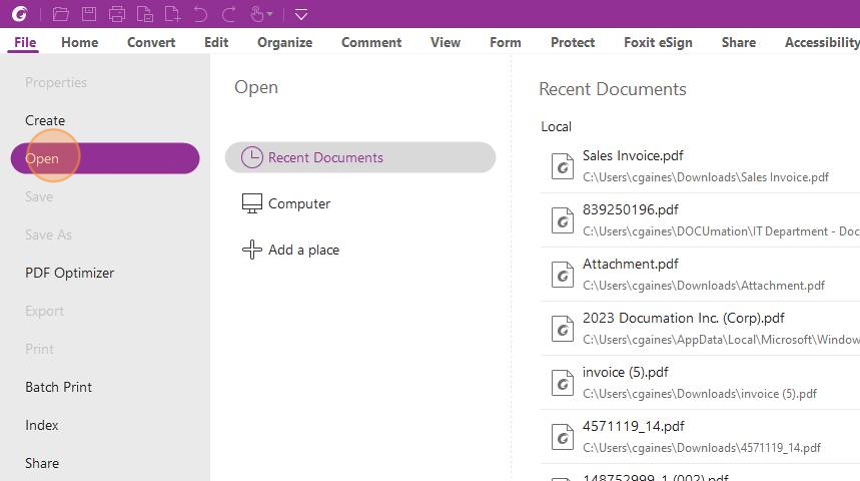Viewport: 860px width, 481px height.
Task: Open the Protect tab
Action: [573, 42]
